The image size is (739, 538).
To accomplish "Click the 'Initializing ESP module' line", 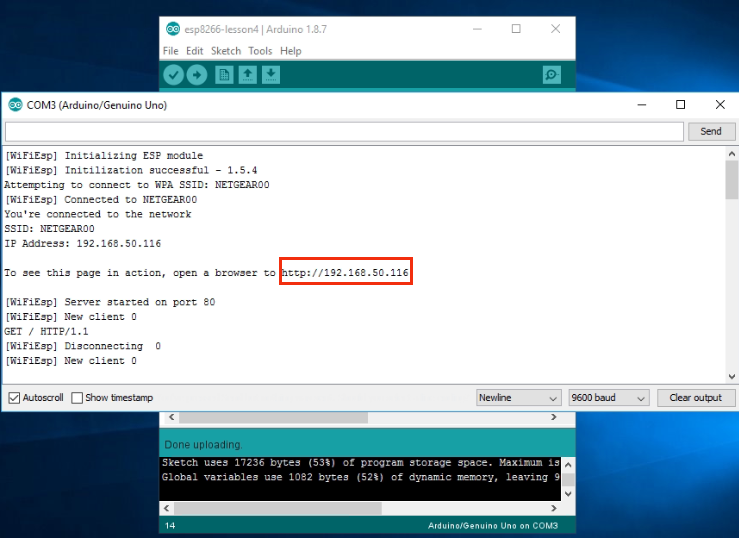I will [104, 155].
